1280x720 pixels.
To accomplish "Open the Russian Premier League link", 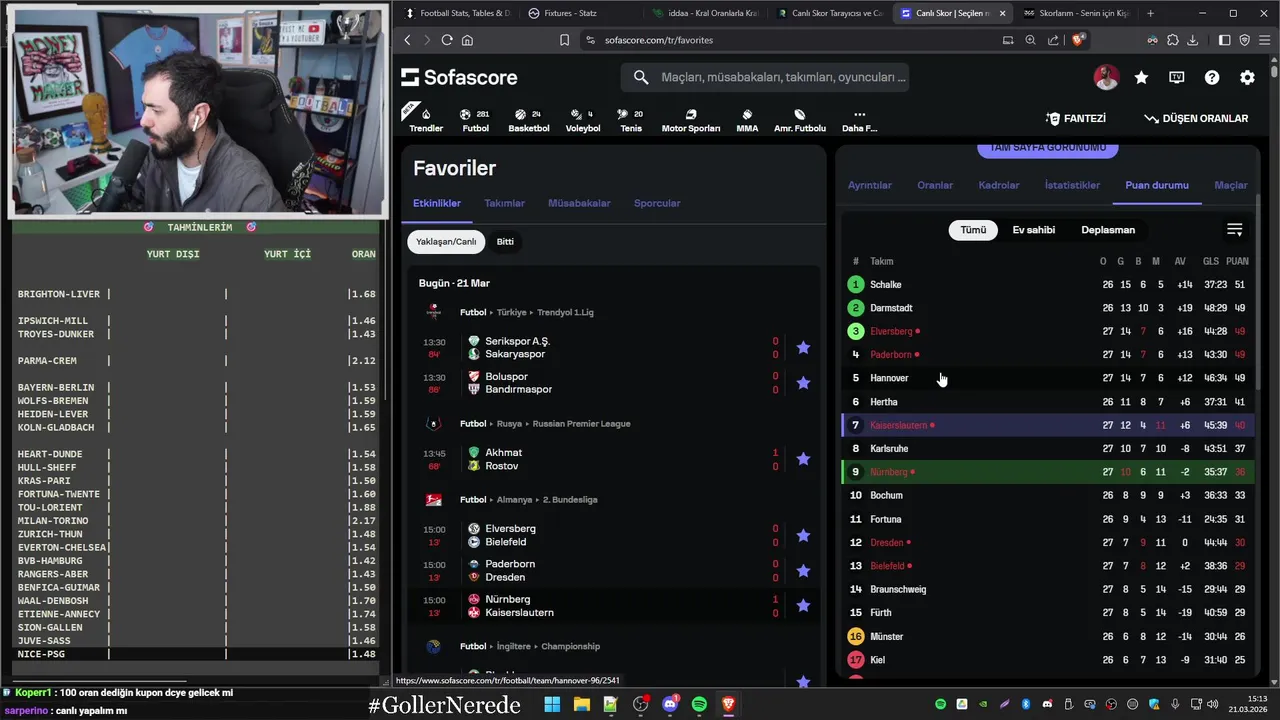I will click(581, 424).
